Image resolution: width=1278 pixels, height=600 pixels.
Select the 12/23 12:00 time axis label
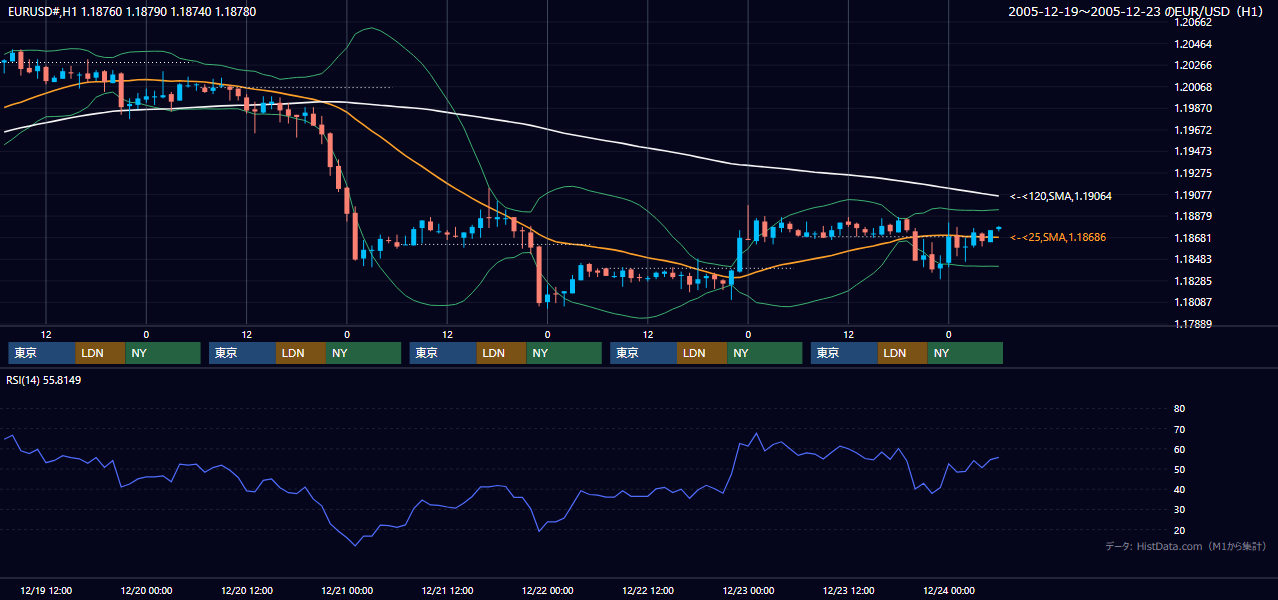point(849,590)
